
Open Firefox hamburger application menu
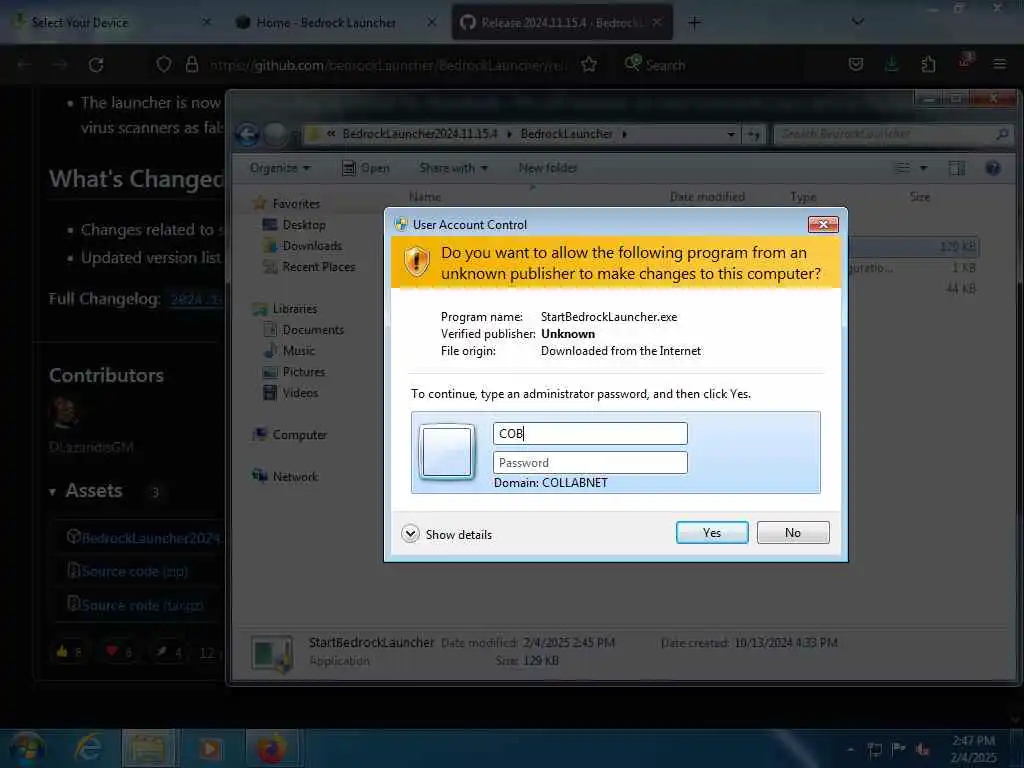pyautogui.click(x=999, y=64)
